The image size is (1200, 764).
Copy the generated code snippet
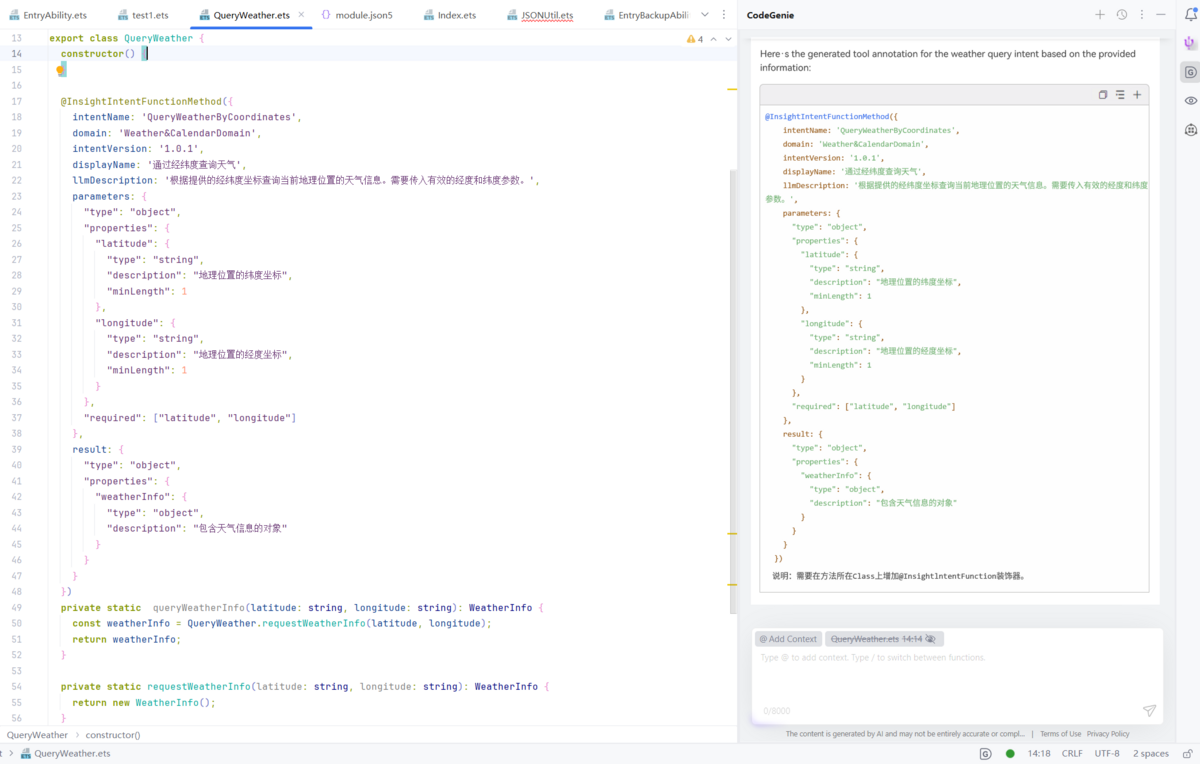pos(1103,95)
